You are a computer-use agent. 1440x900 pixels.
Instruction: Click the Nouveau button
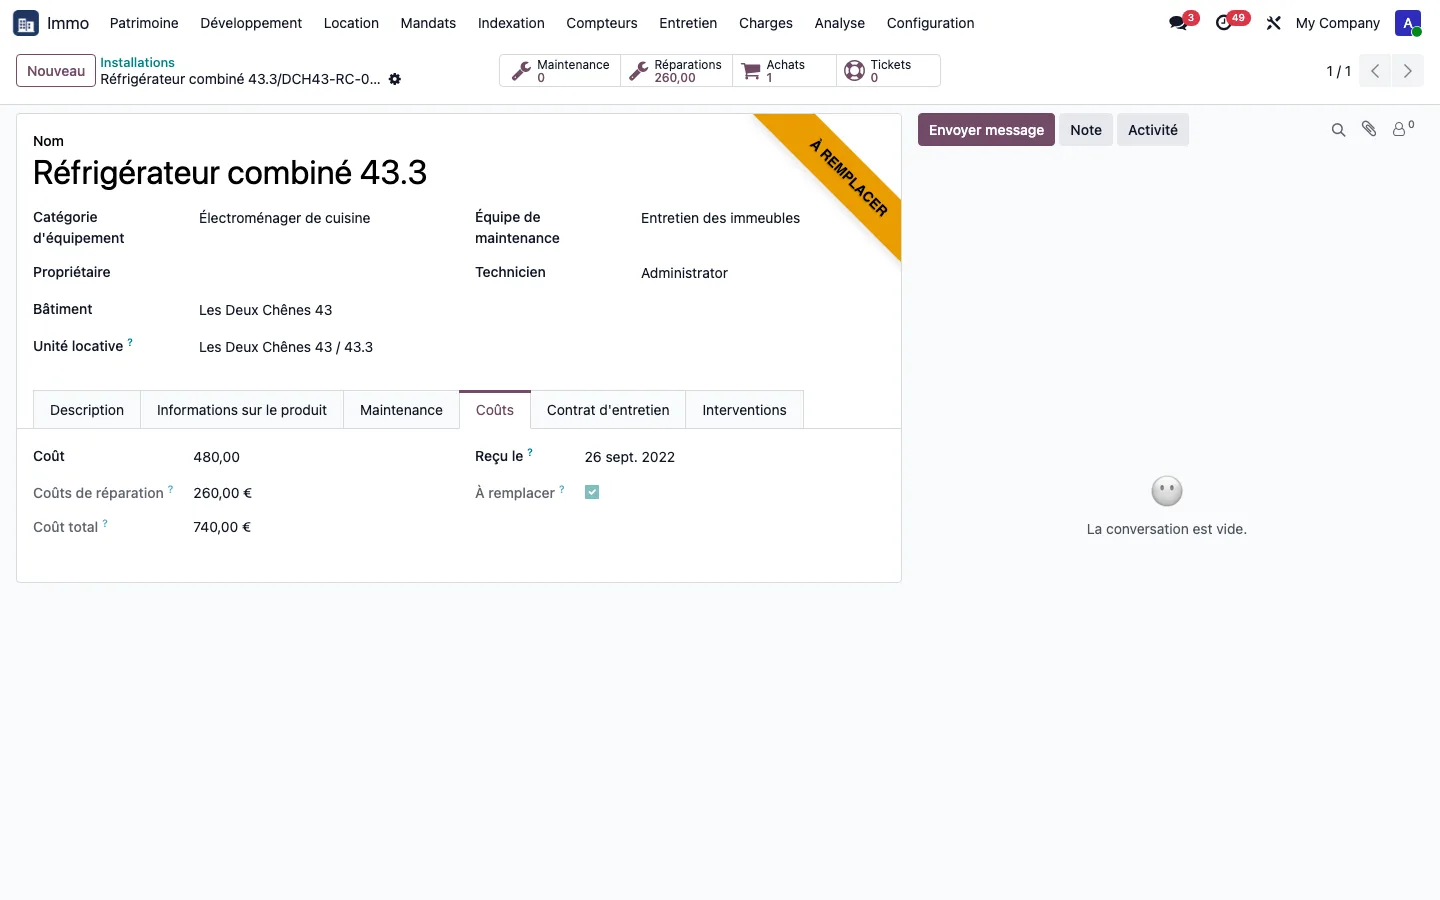(x=56, y=71)
